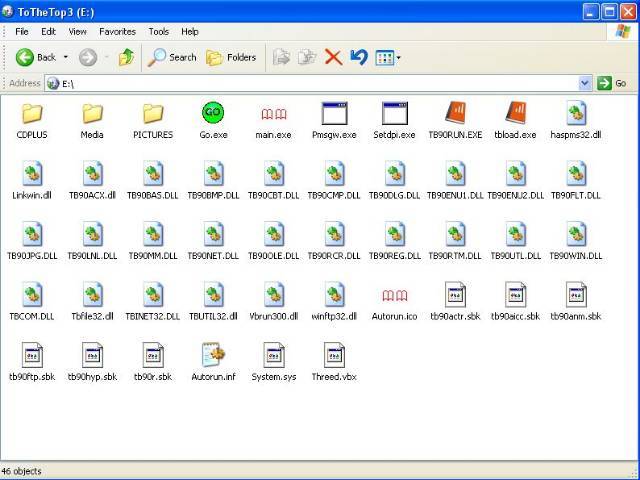
Task: Click the Folders toolbar button
Action: click(x=231, y=57)
